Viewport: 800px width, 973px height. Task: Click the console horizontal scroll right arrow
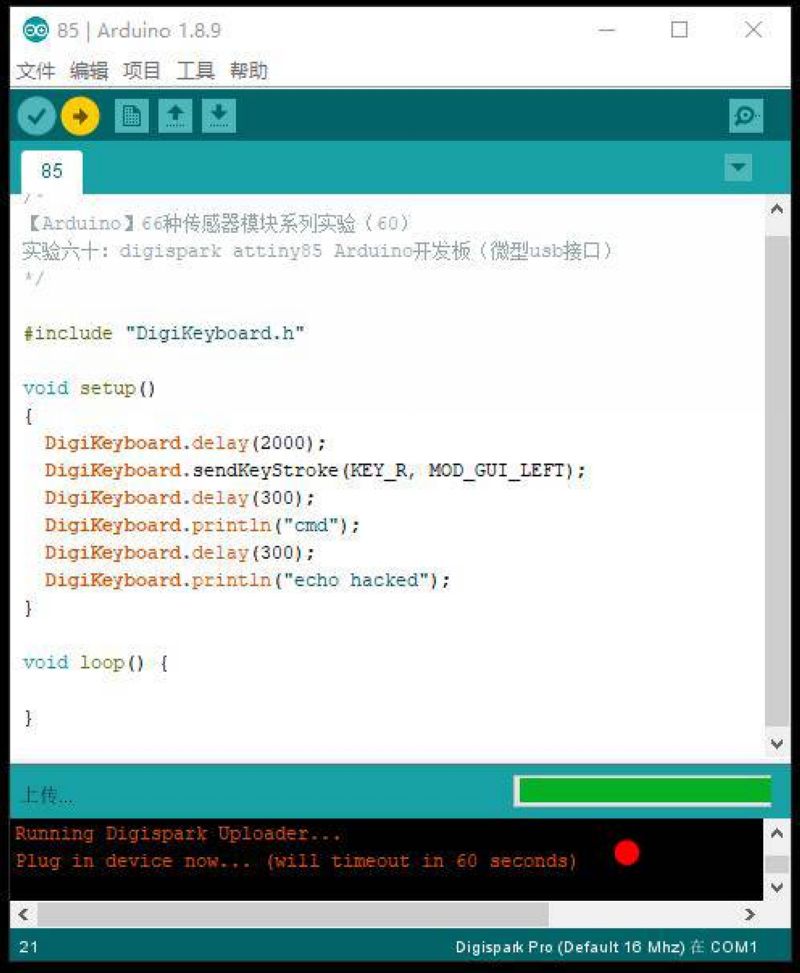750,914
